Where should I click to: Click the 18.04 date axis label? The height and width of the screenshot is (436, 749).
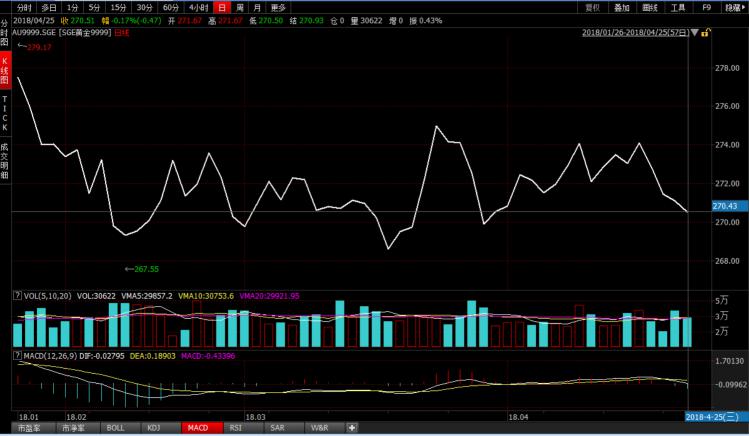pos(518,417)
